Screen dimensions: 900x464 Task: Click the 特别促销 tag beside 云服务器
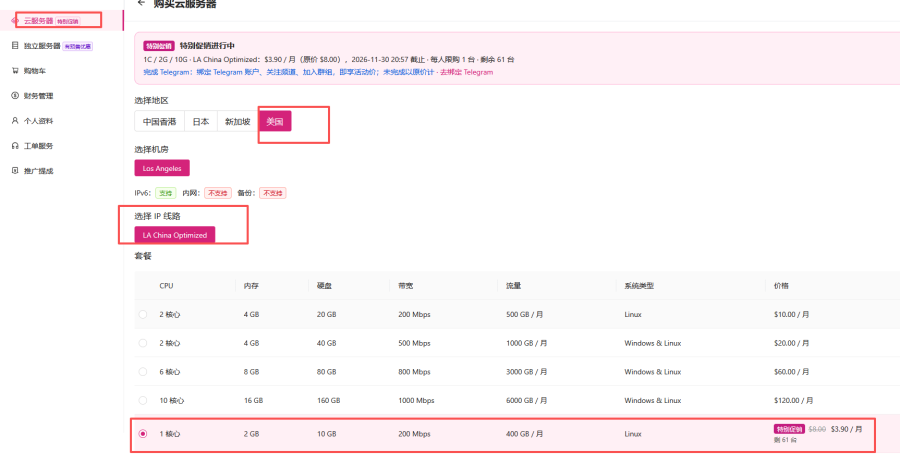click(x=68, y=21)
